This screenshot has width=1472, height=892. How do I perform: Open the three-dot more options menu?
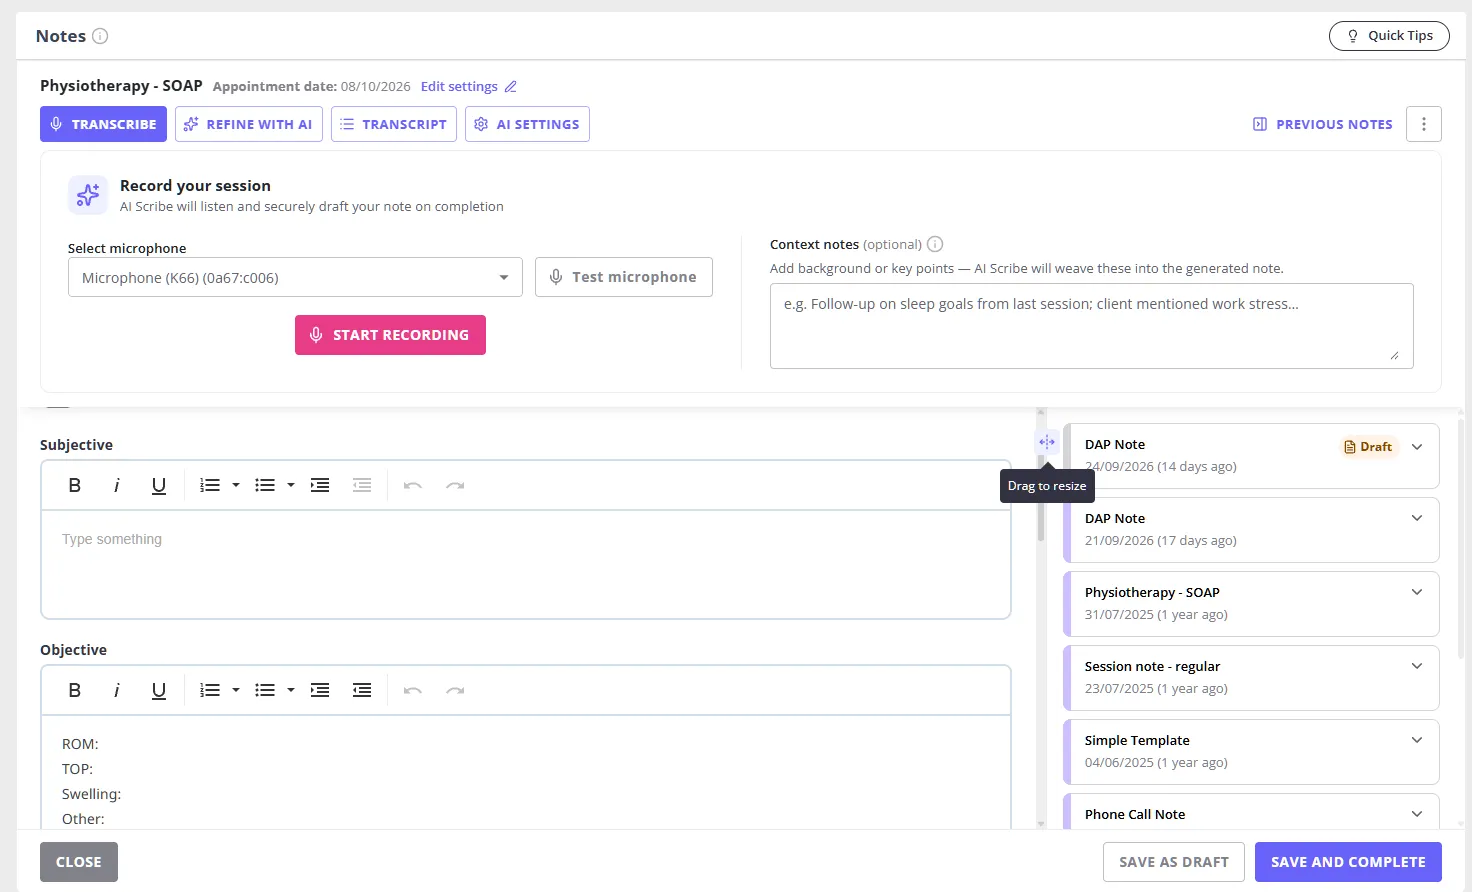[x=1424, y=124]
